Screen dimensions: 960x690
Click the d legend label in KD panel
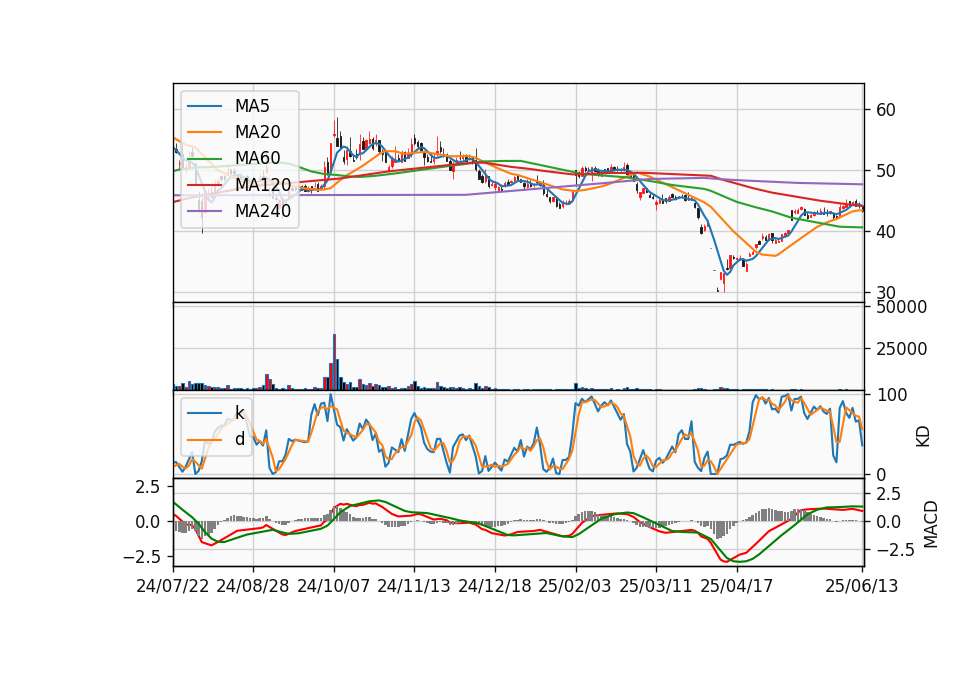pos(239,439)
